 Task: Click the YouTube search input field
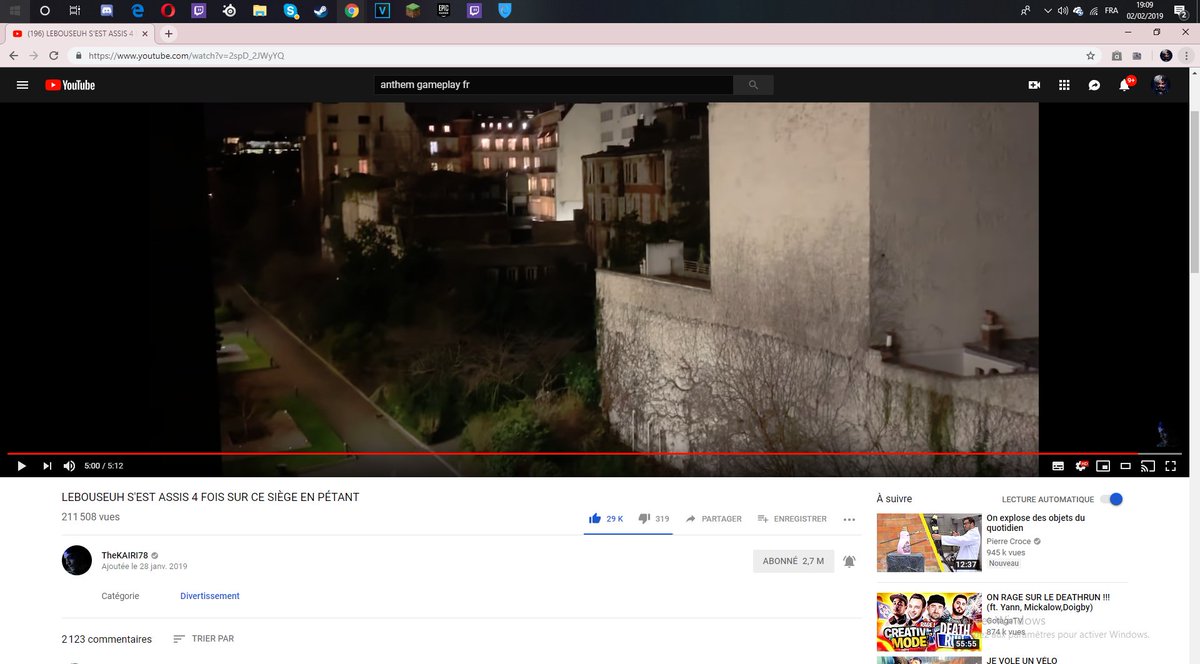tap(554, 85)
